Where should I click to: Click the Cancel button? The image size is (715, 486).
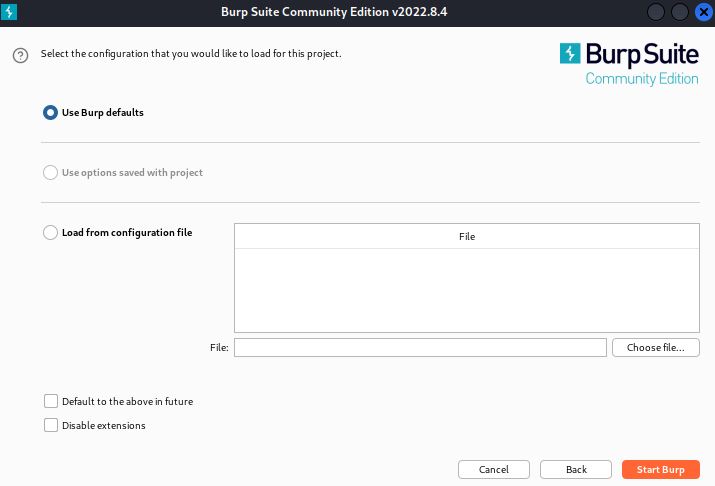494,470
